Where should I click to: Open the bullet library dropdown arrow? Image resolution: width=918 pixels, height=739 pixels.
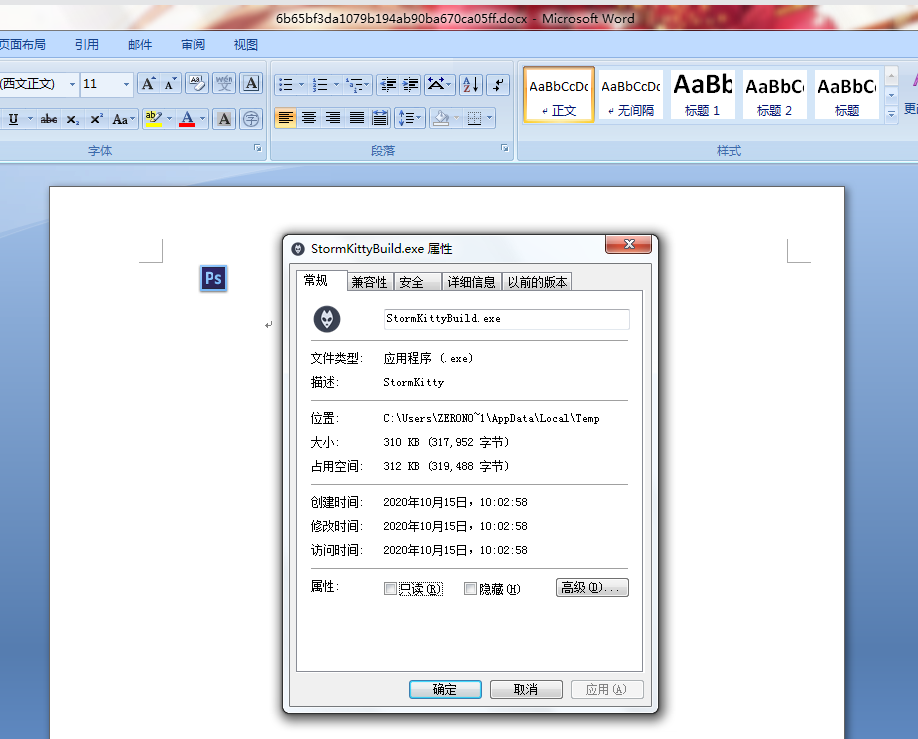tap(302, 84)
